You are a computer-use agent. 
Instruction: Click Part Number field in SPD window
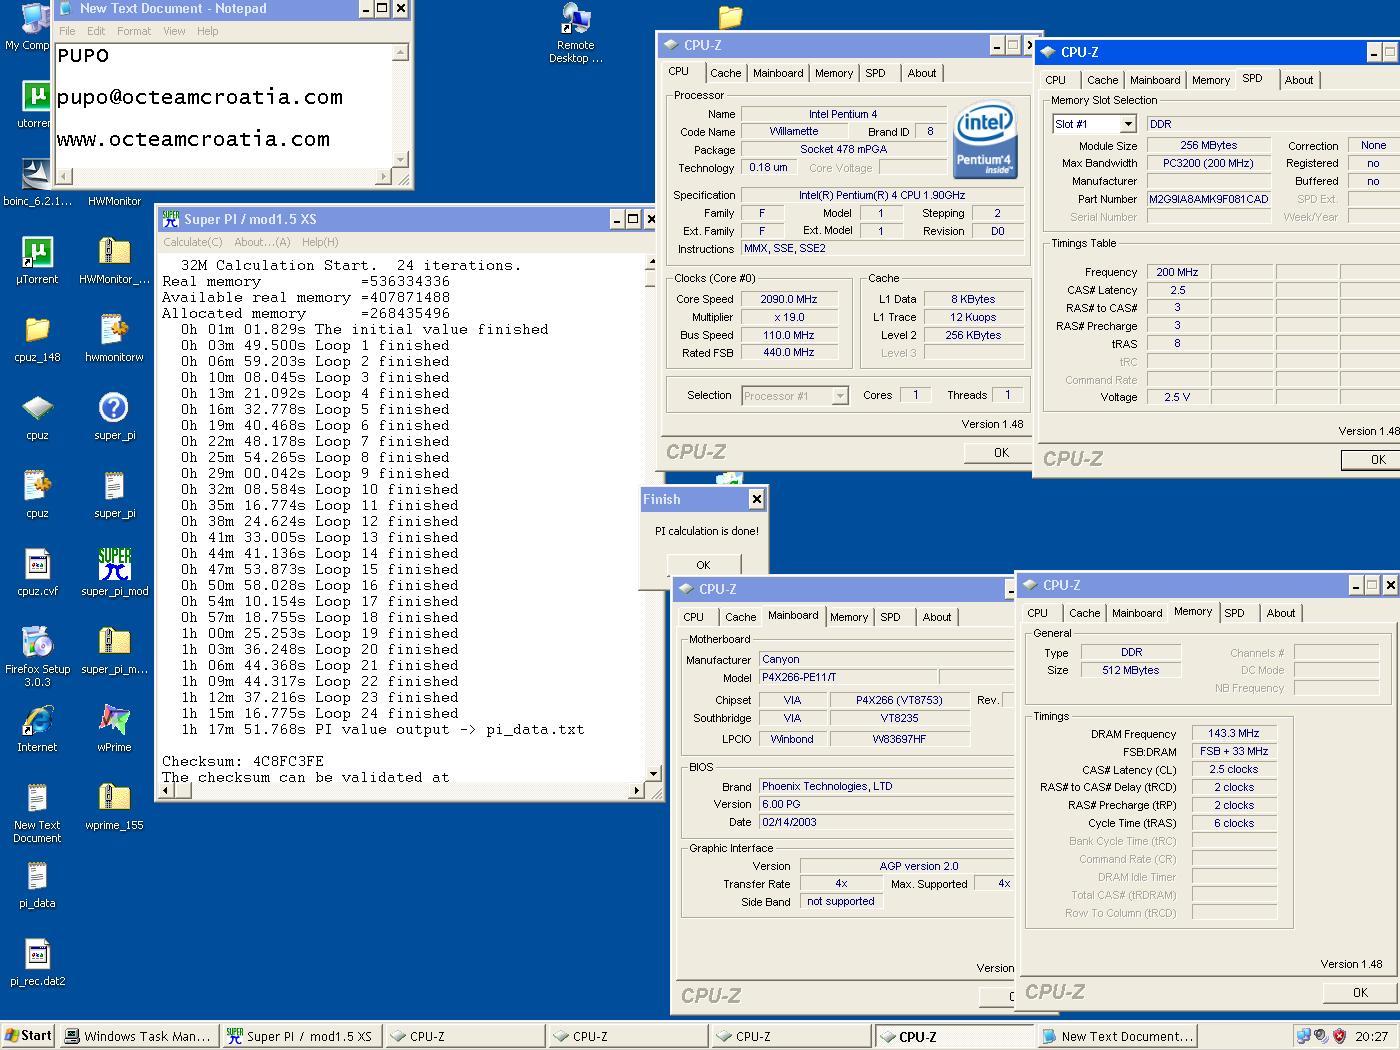click(x=1208, y=199)
